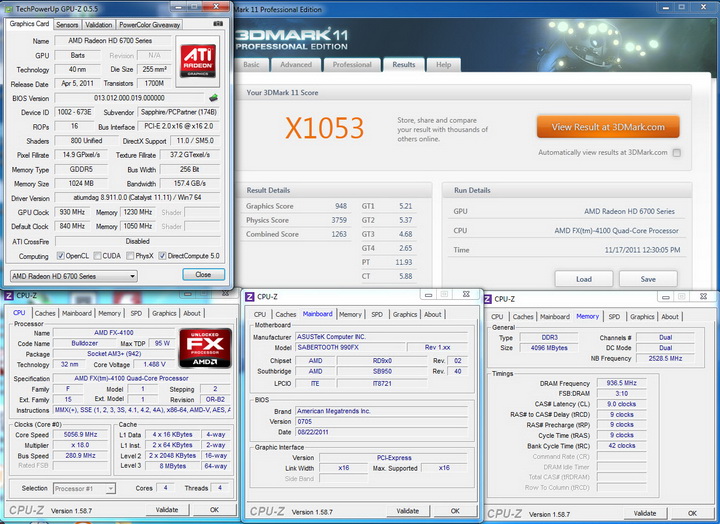The image size is (720, 524).
Task: Click the GPU-Z title bar app icon
Action: pos(9,9)
